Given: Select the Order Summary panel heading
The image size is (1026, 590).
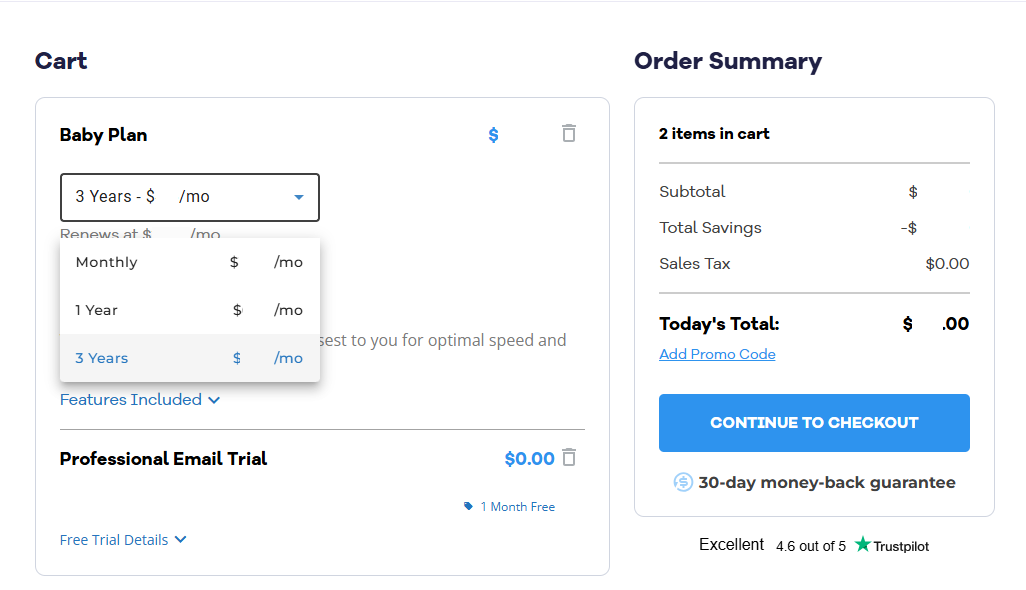Looking at the screenshot, I should [726, 61].
